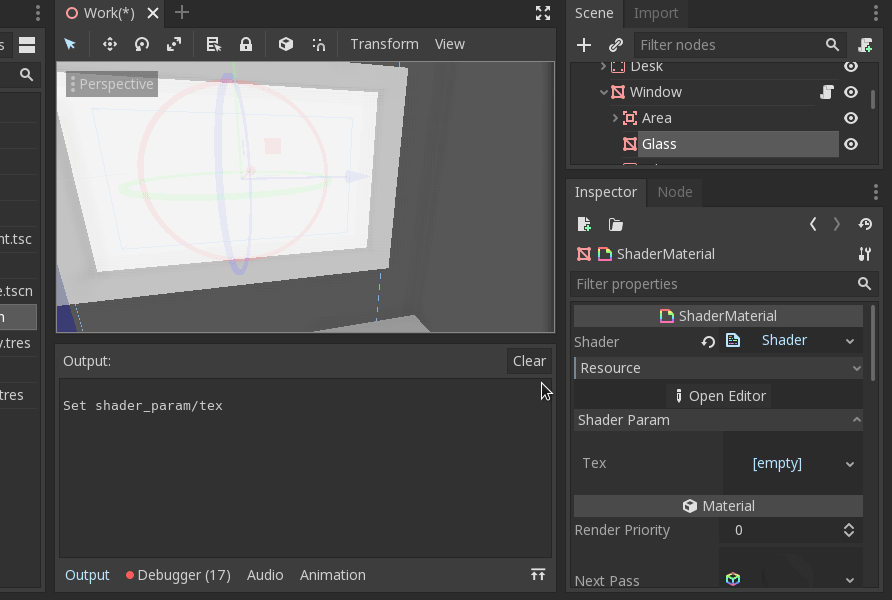Click the Add new node plus icon
Viewport: 892px width, 600px height.
coord(584,45)
